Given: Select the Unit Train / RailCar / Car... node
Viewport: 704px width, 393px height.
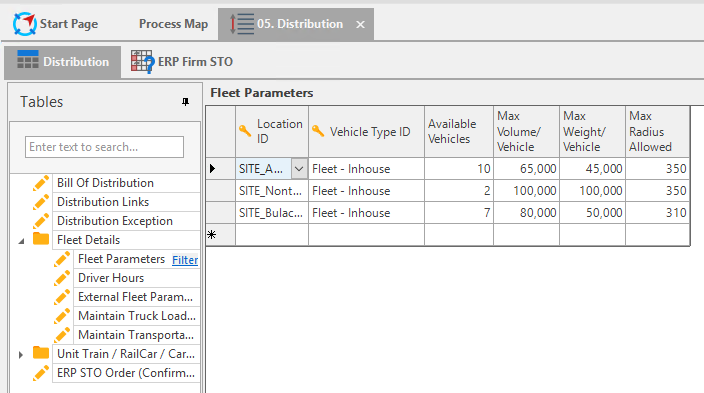Looking at the screenshot, I should click(126, 354).
